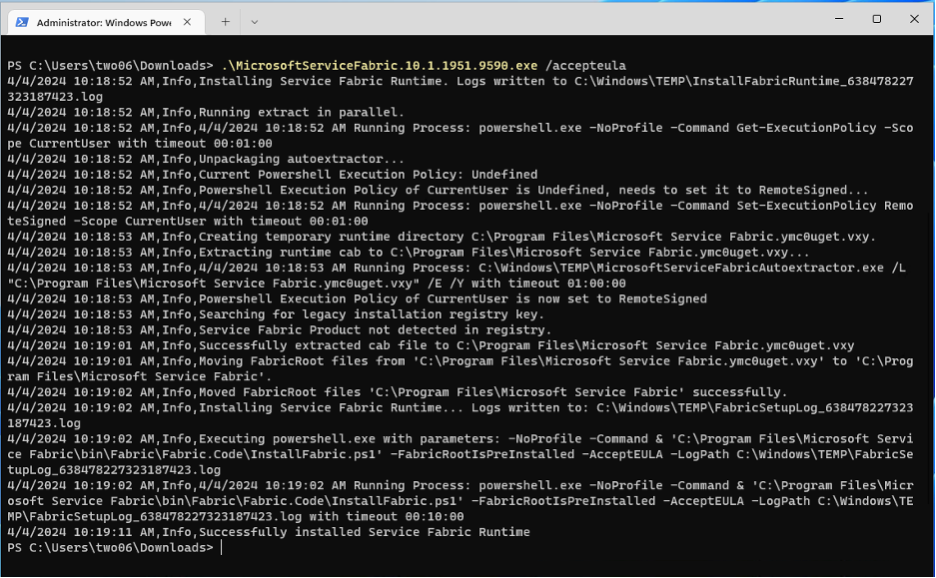Click 'is now set to RemoteSigned' line
936x578 pixels.
click(x=357, y=299)
